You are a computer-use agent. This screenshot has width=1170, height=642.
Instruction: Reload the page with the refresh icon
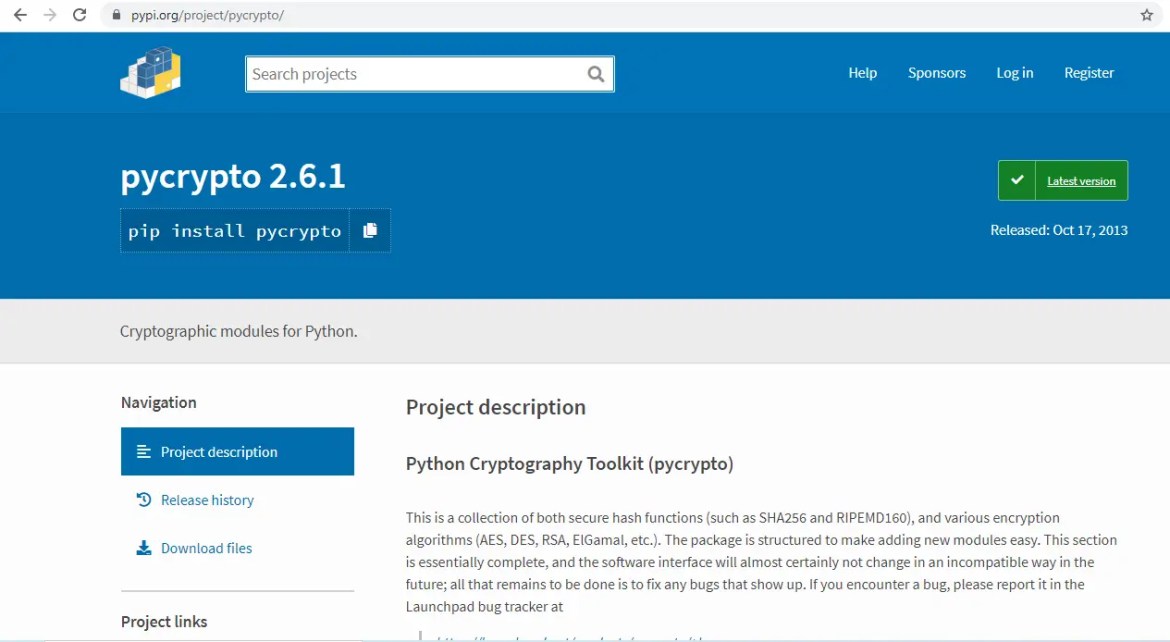[x=79, y=15]
